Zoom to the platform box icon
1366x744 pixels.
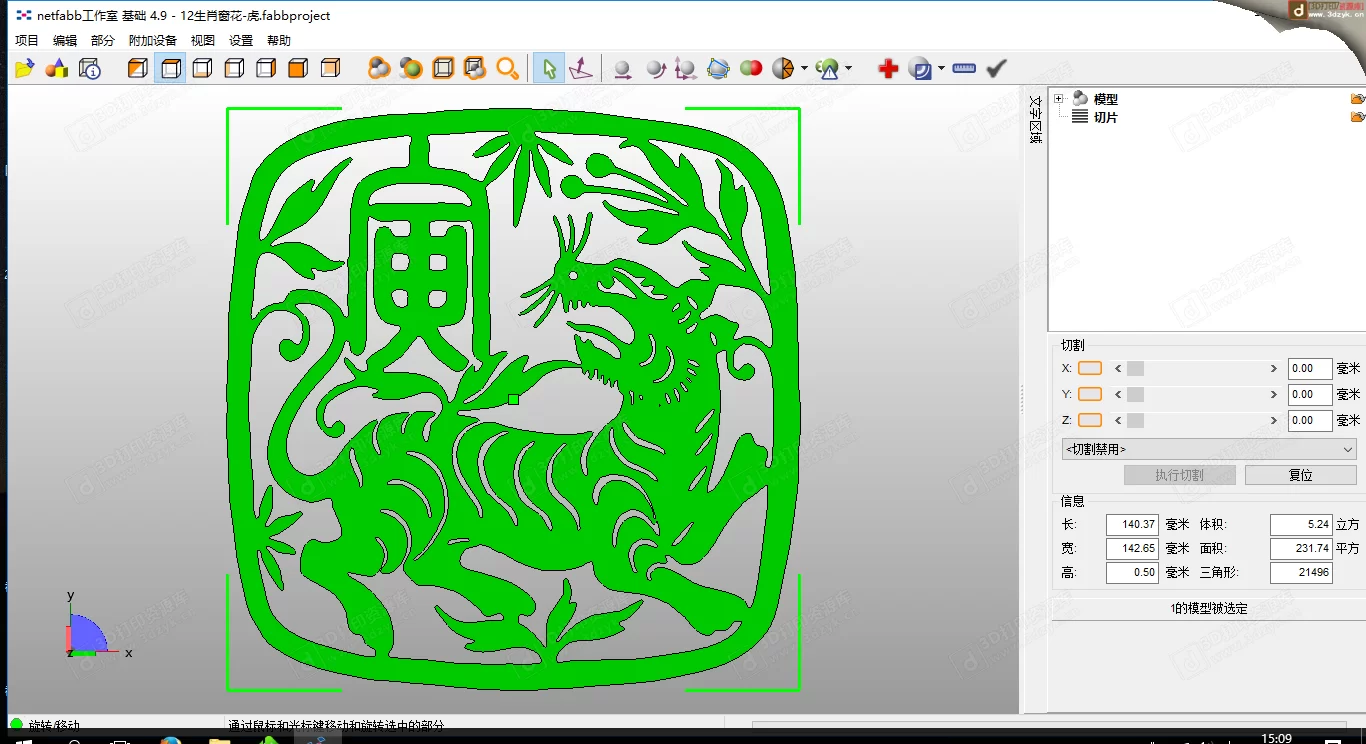[443, 68]
